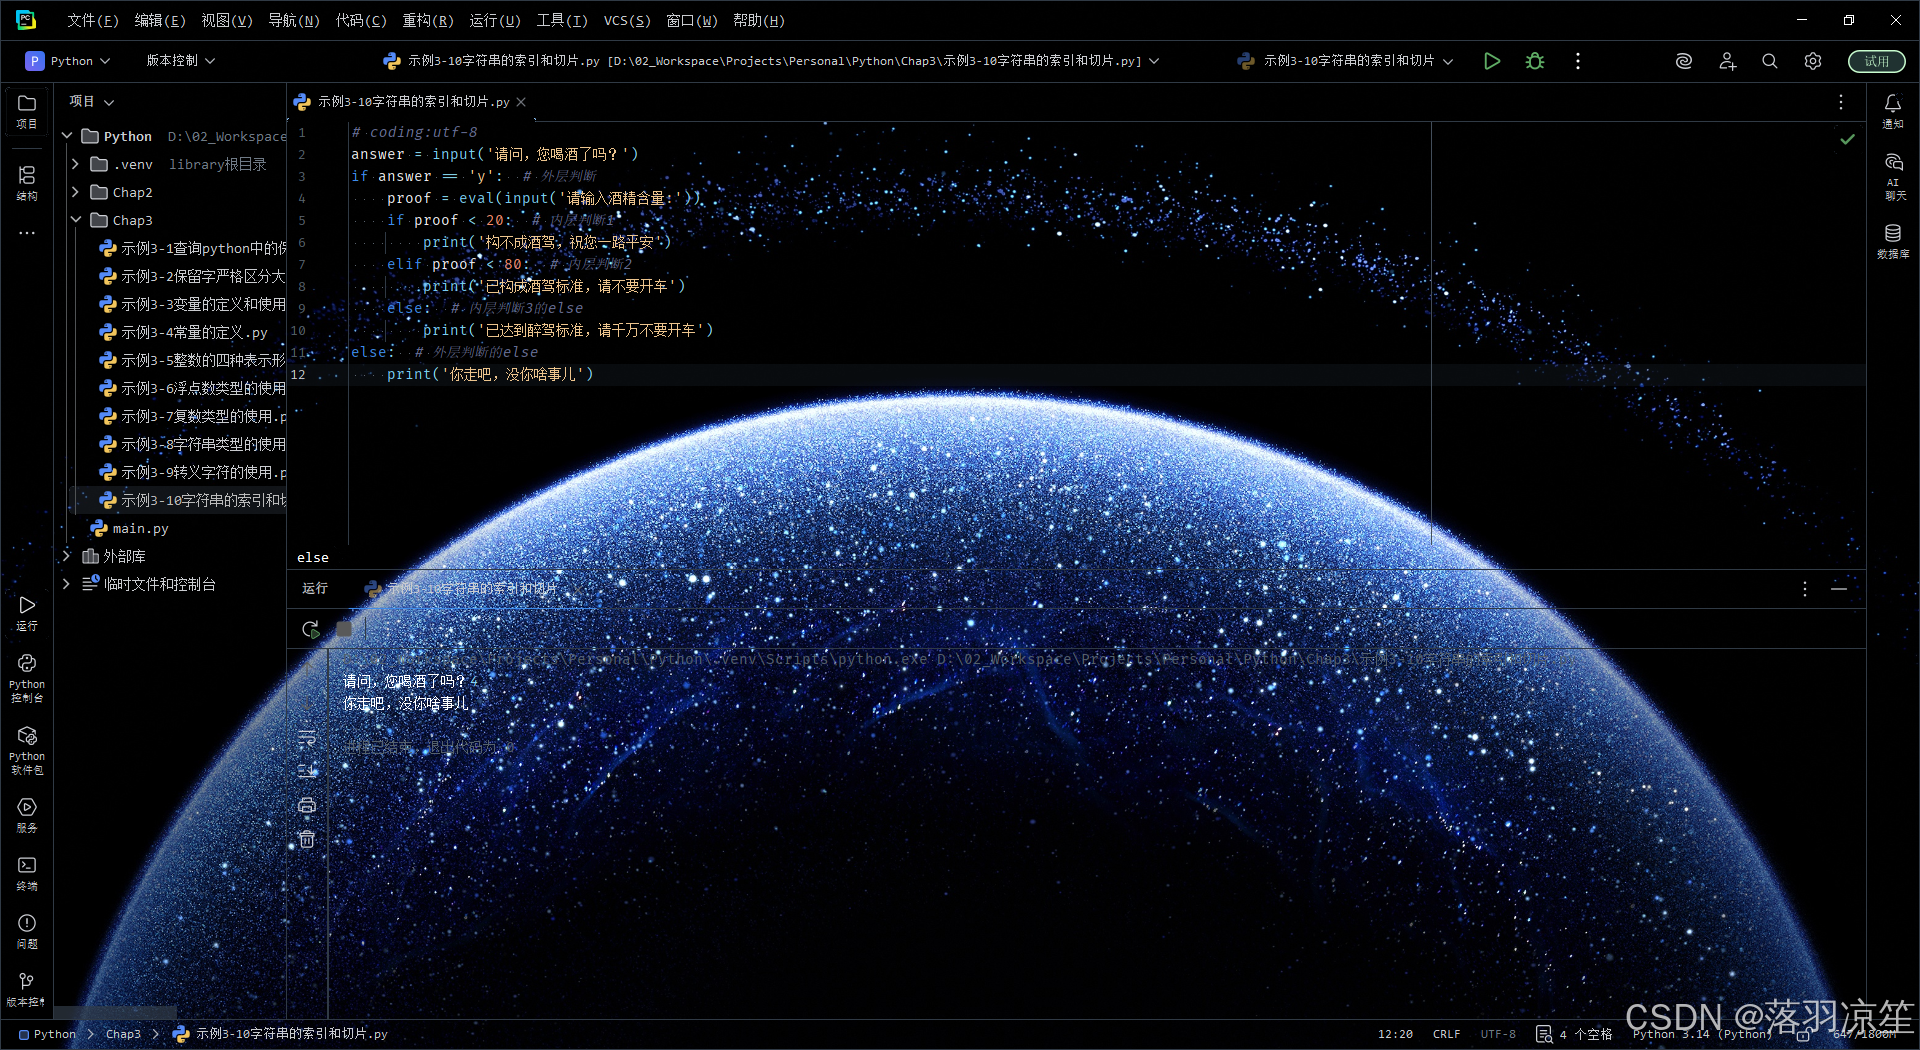
Task: Click CRLF line separator in status bar
Action: pyautogui.click(x=1446, y=1035)
